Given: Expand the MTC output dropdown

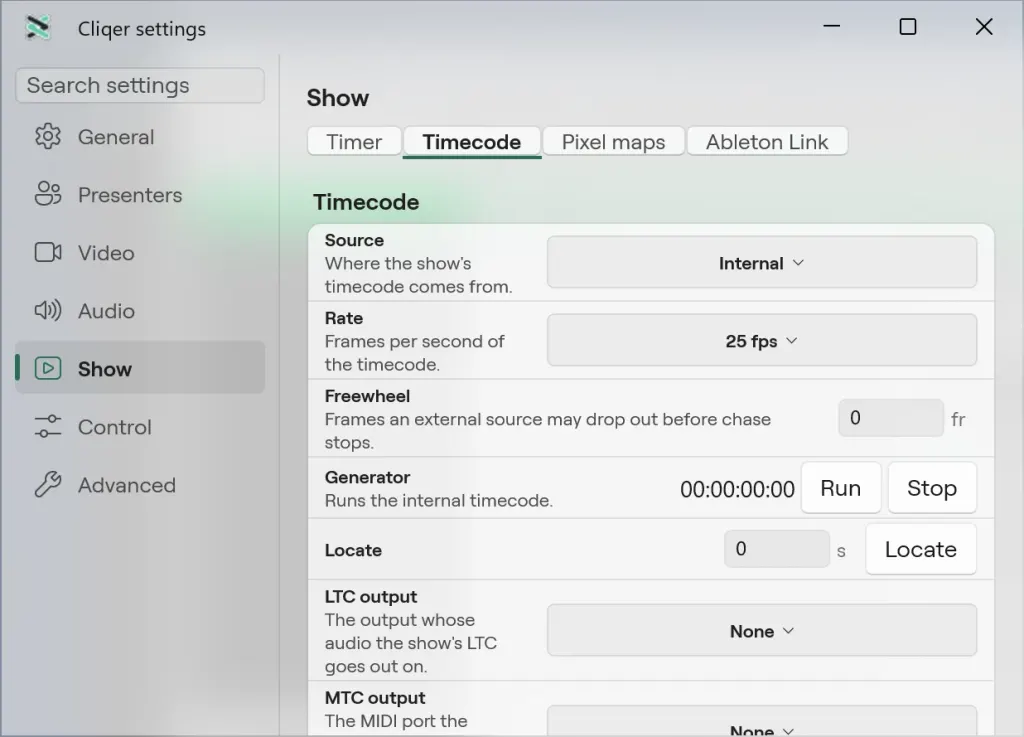Looking at the screenshot, I should coord(761,721).
